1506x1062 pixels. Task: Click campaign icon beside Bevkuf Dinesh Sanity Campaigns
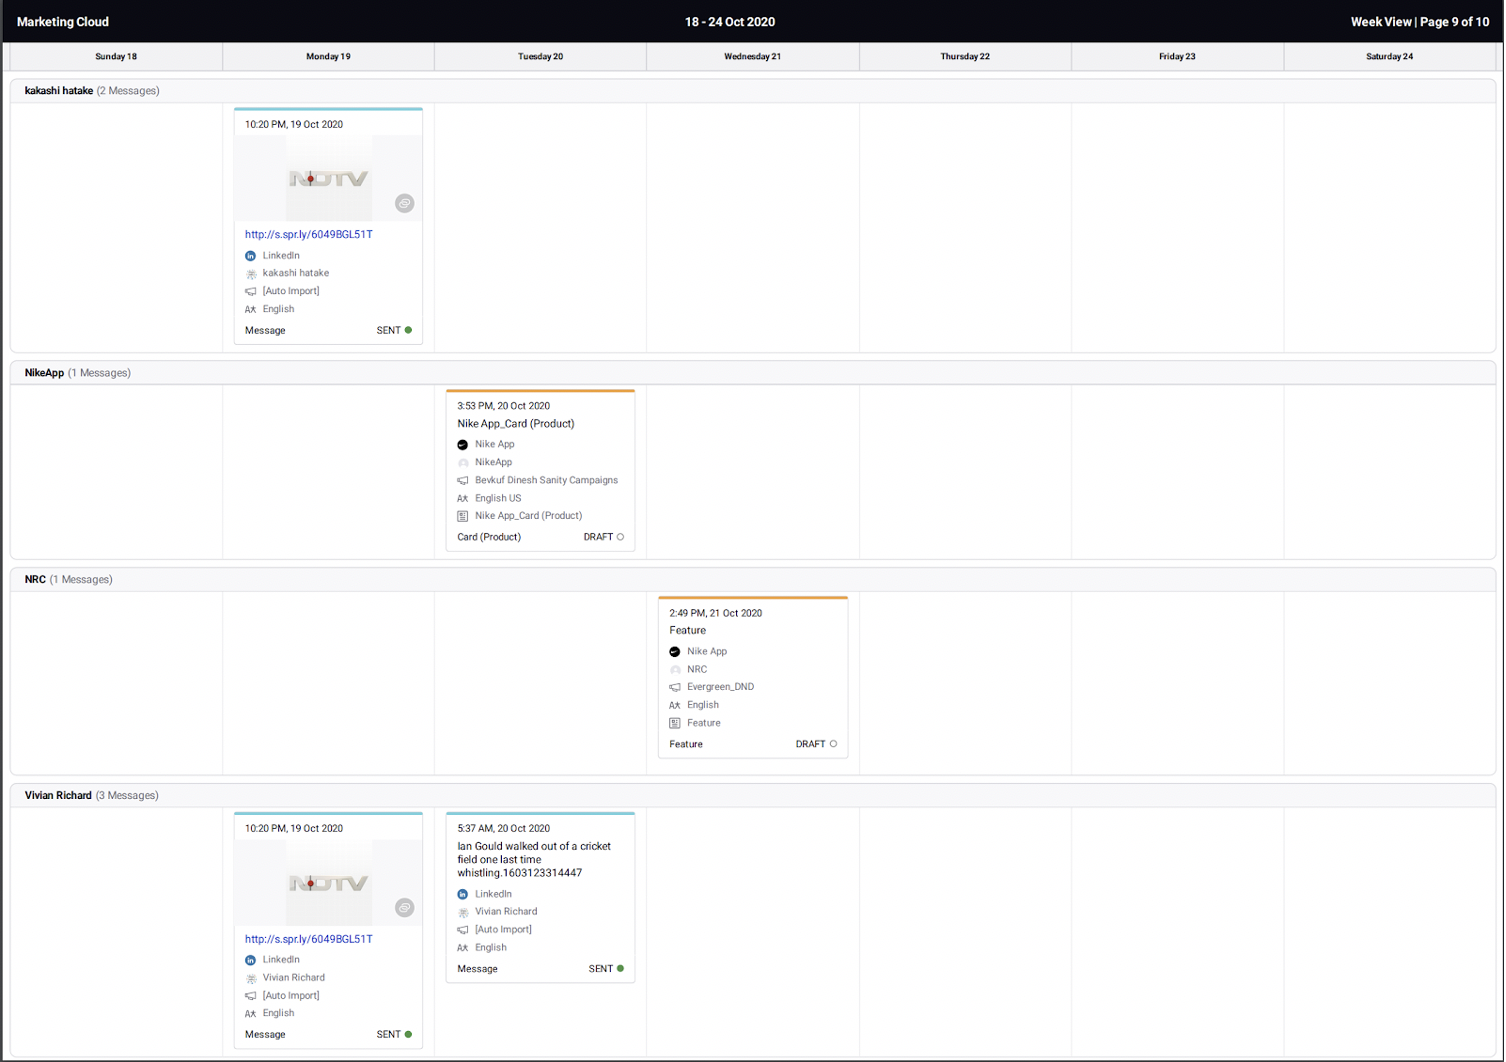pyautogui.click(x=463, y=481)
